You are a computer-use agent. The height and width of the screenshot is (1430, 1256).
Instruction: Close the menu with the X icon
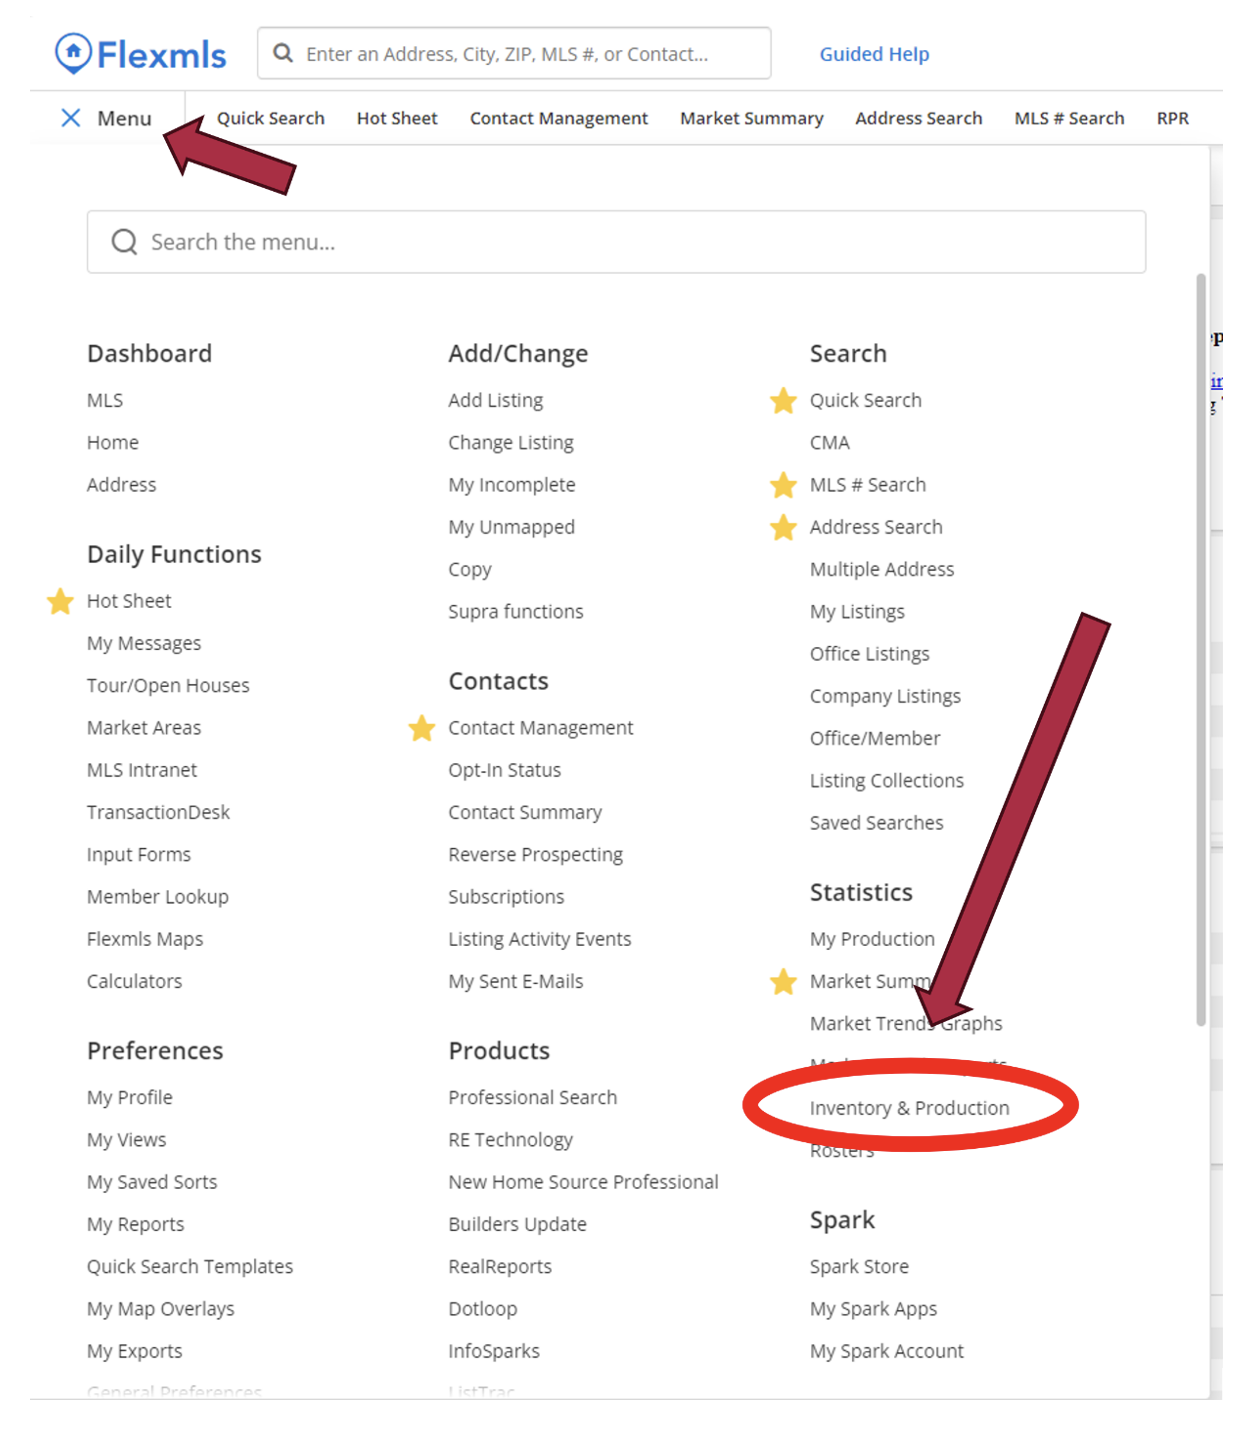pos(71,118)
